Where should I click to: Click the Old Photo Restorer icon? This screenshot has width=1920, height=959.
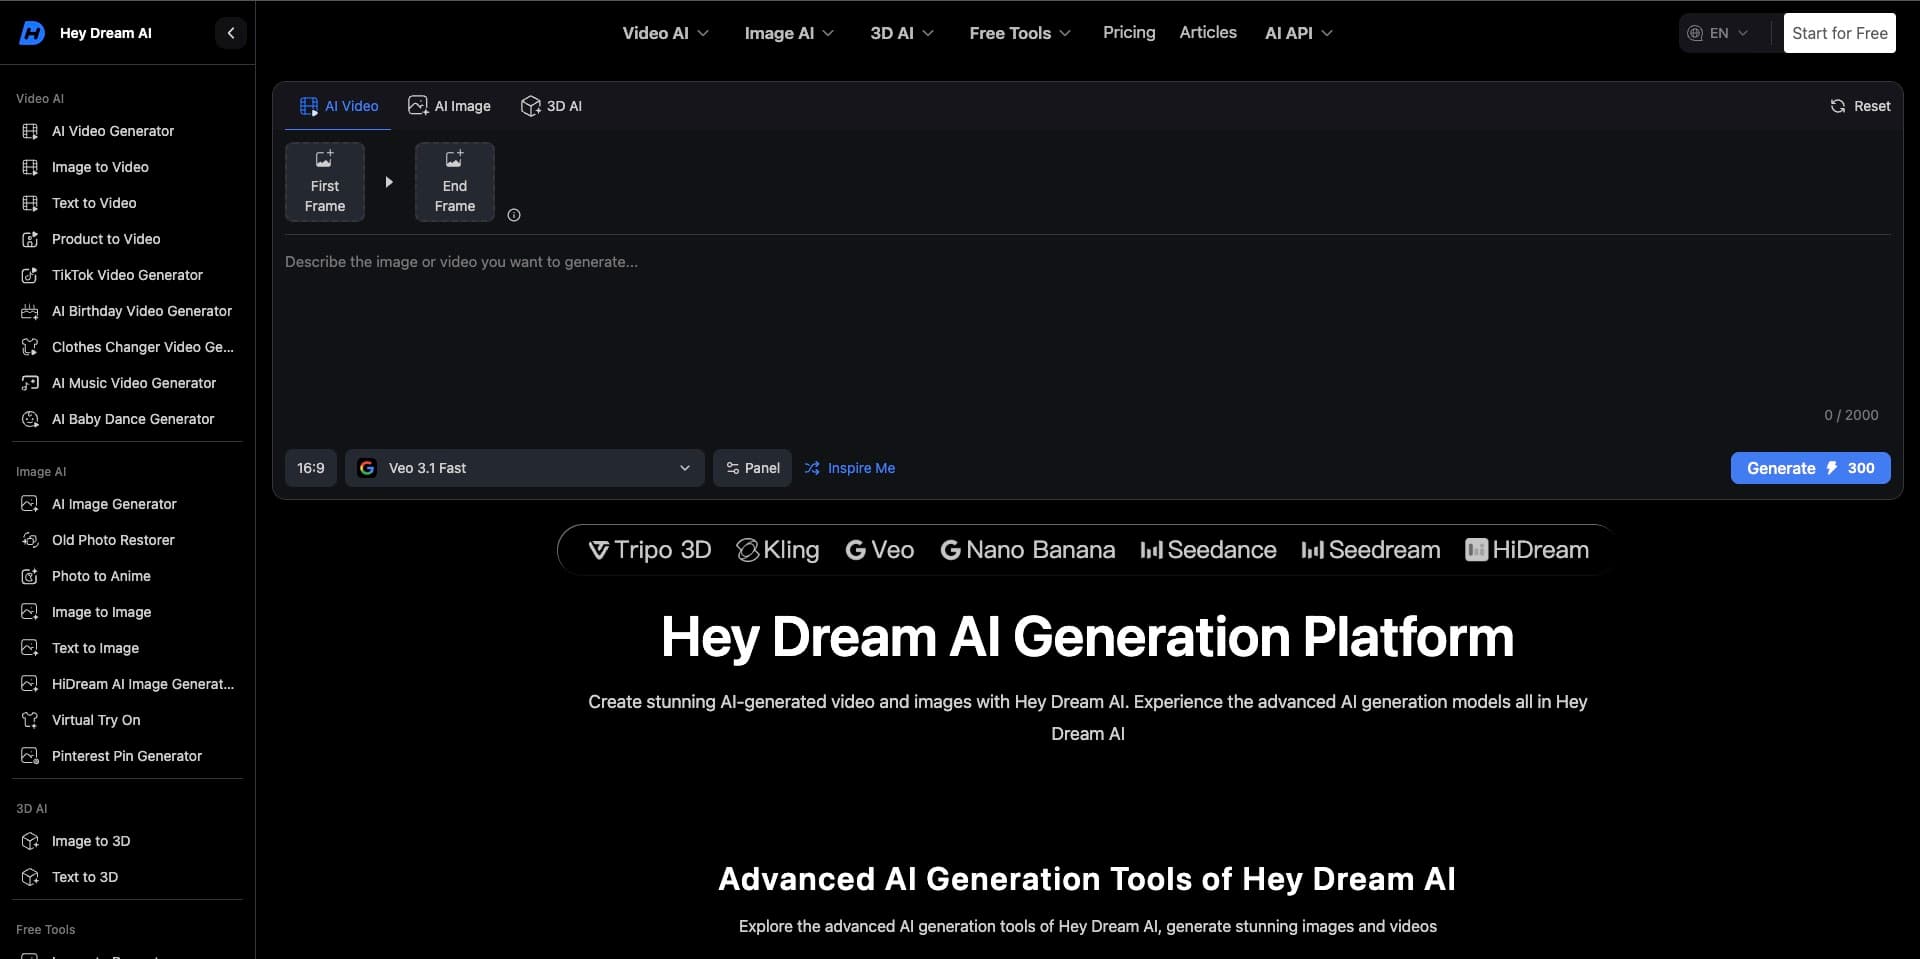click(x=30, y=540)
